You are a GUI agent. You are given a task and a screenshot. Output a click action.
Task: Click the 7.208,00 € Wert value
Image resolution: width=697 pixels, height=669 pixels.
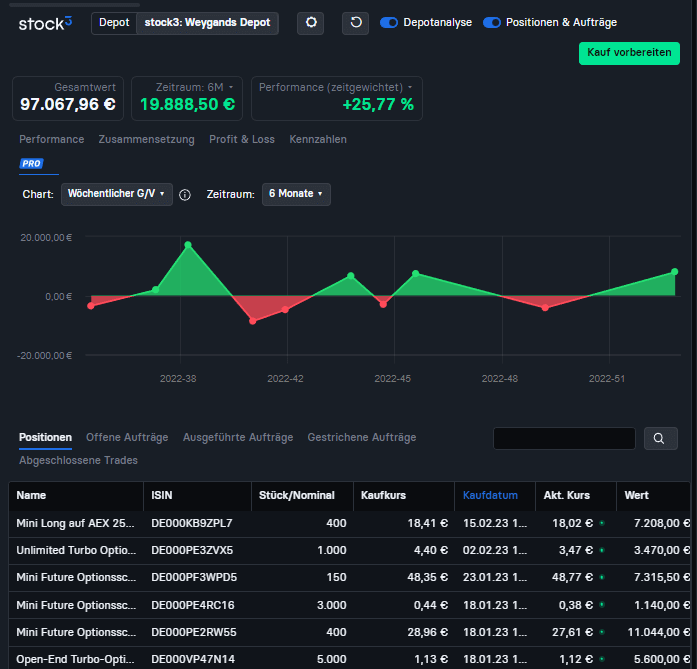coord(662,523)
